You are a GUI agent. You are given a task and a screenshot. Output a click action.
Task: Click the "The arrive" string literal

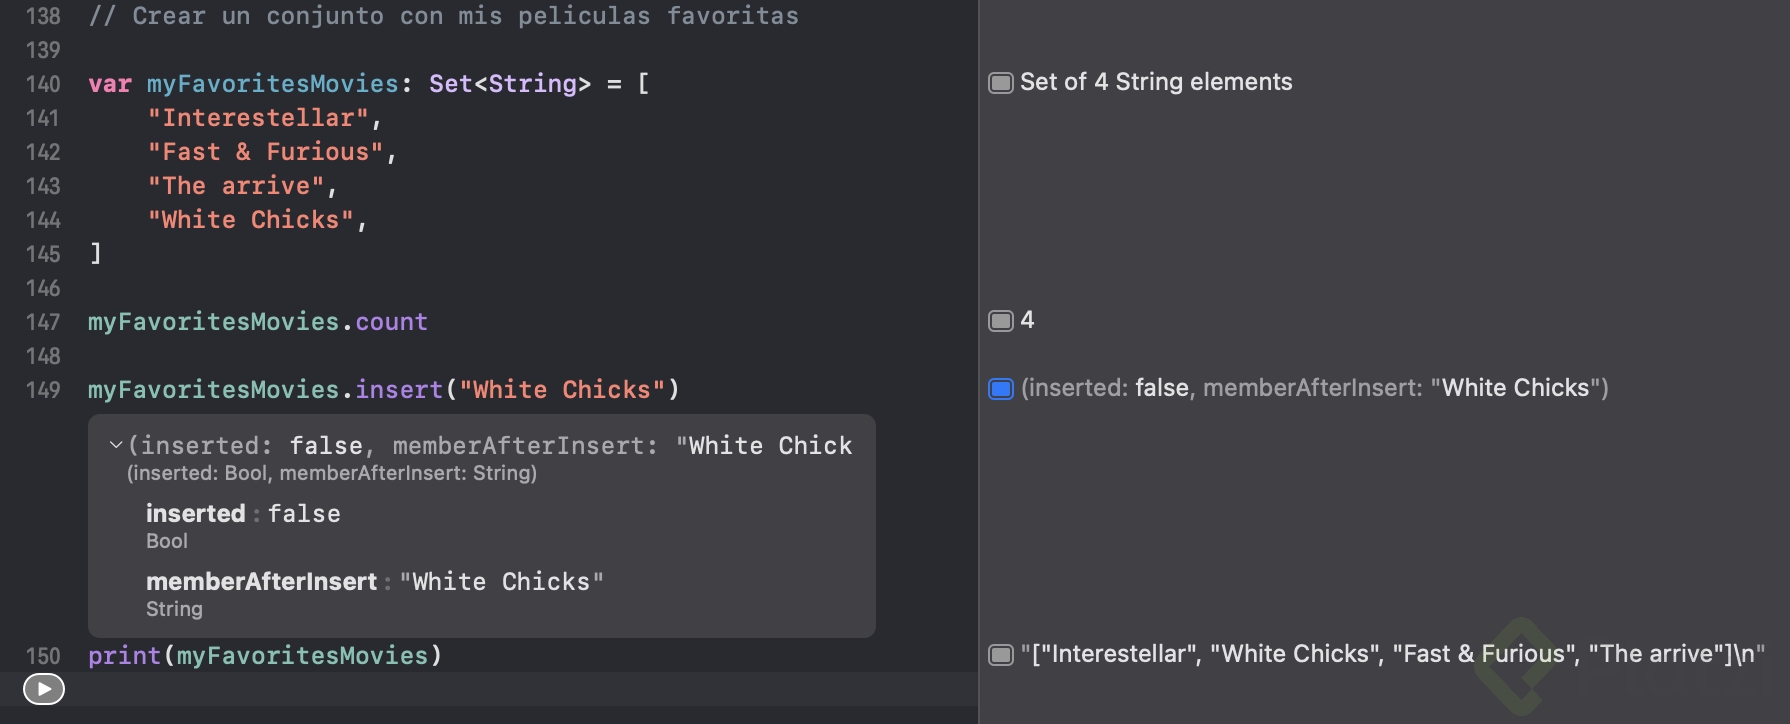pos(236,186)
